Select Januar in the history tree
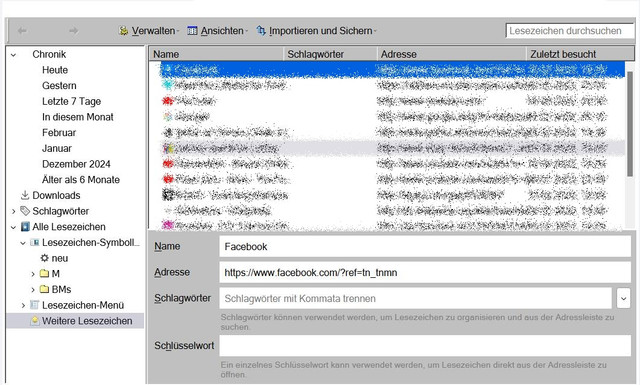 (57, 149)
